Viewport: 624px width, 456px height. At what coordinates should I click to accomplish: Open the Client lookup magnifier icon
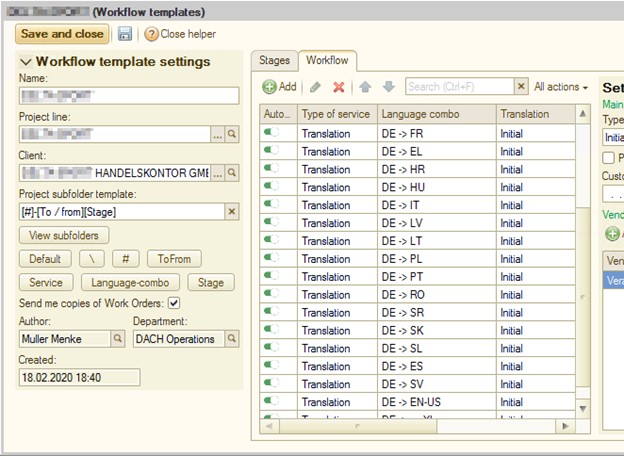coord(232,172)
